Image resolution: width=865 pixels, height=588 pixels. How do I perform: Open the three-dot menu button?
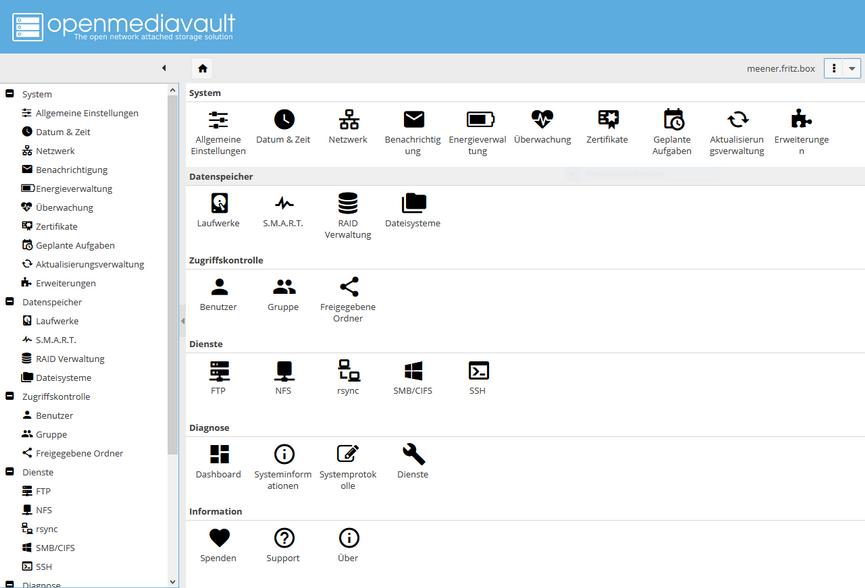(834, 68)
